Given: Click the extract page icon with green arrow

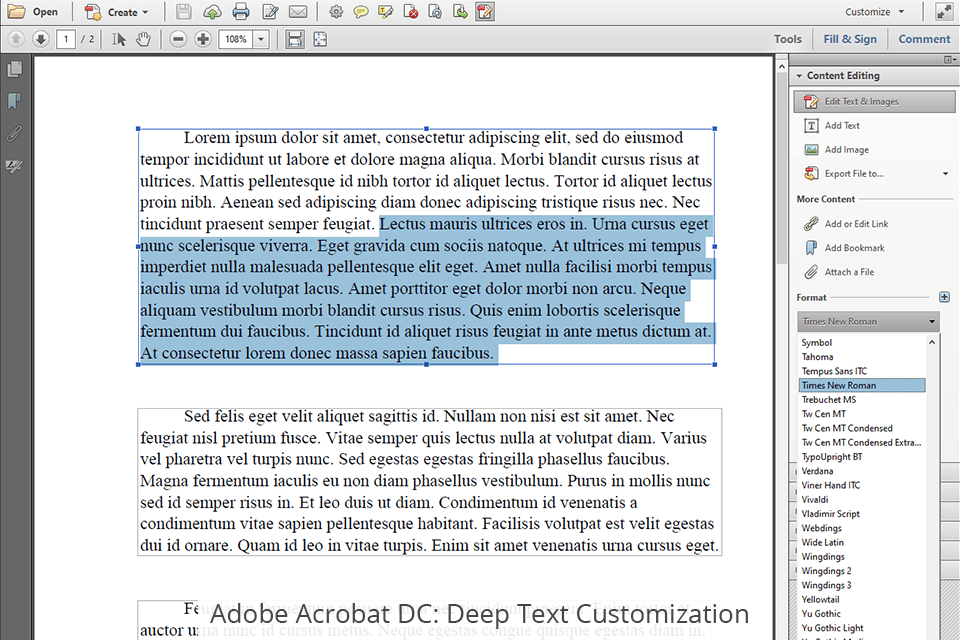Looking at the screenshot, I should coord(460,12).
